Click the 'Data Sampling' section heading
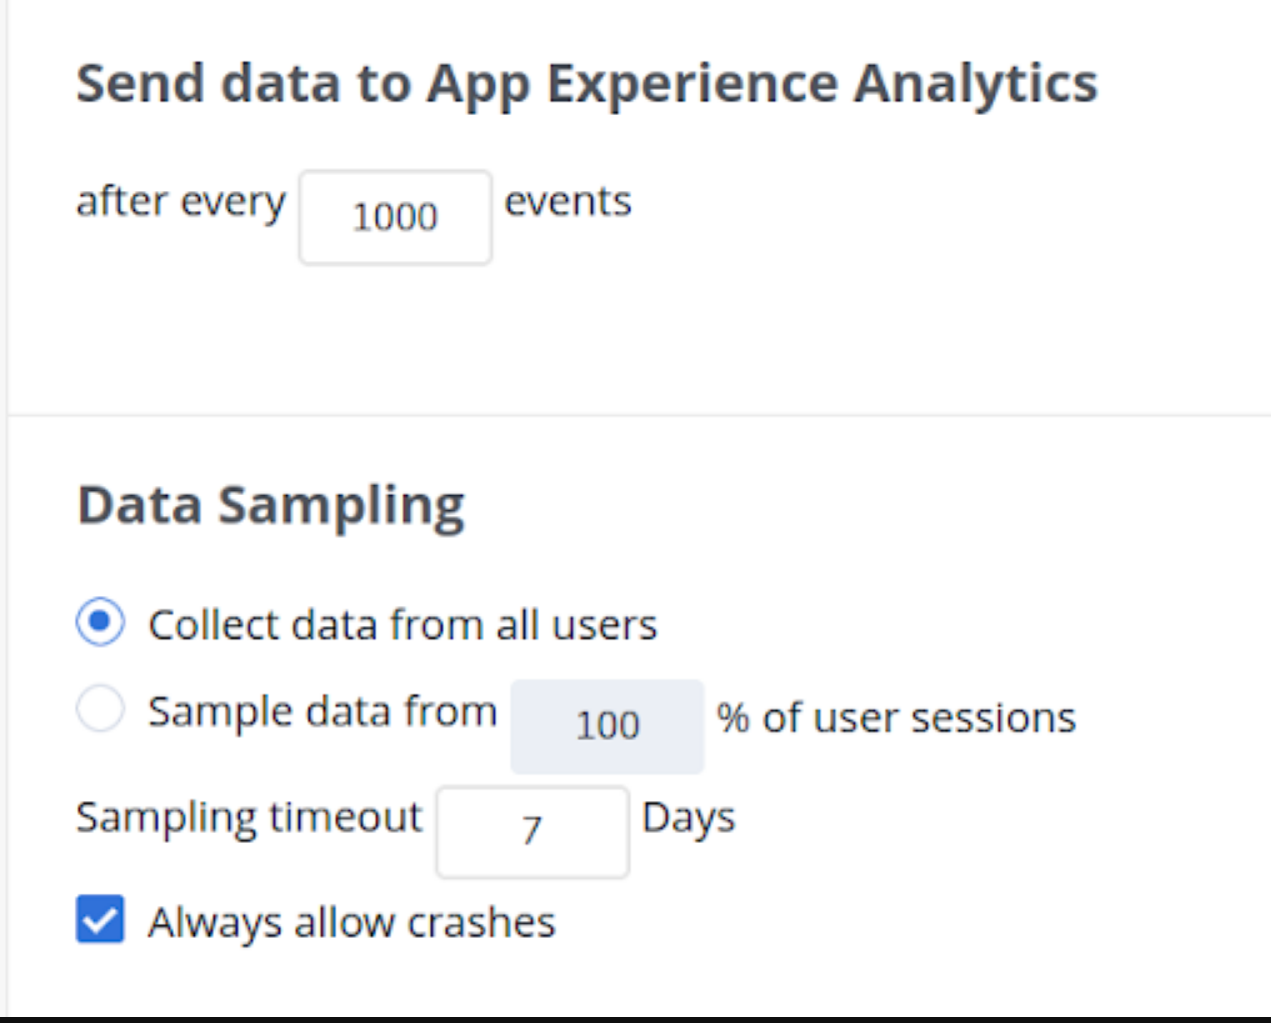This screenshot has height=1023, width=1271. pos(271,505)
